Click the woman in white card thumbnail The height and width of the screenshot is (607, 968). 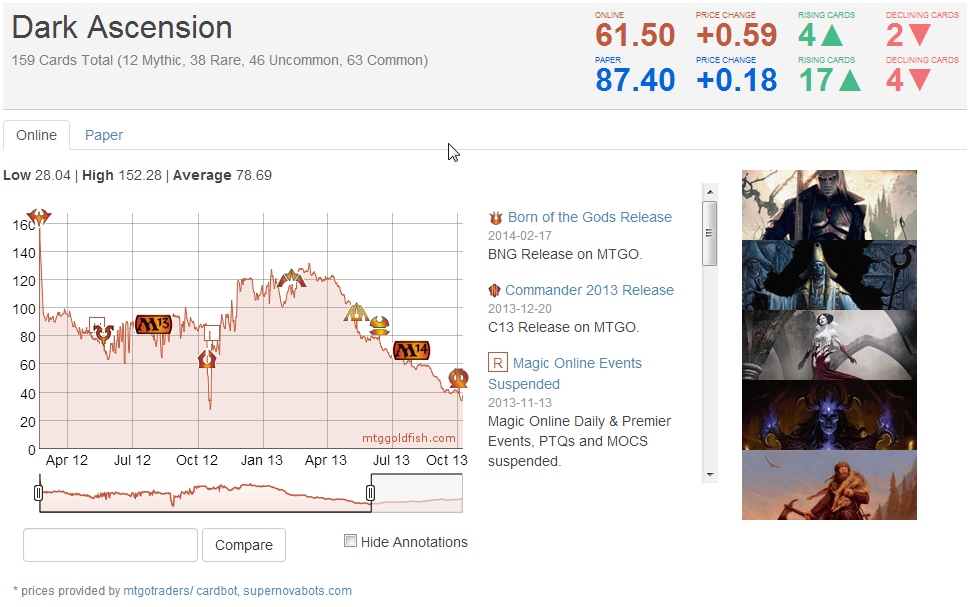[829, 345]
